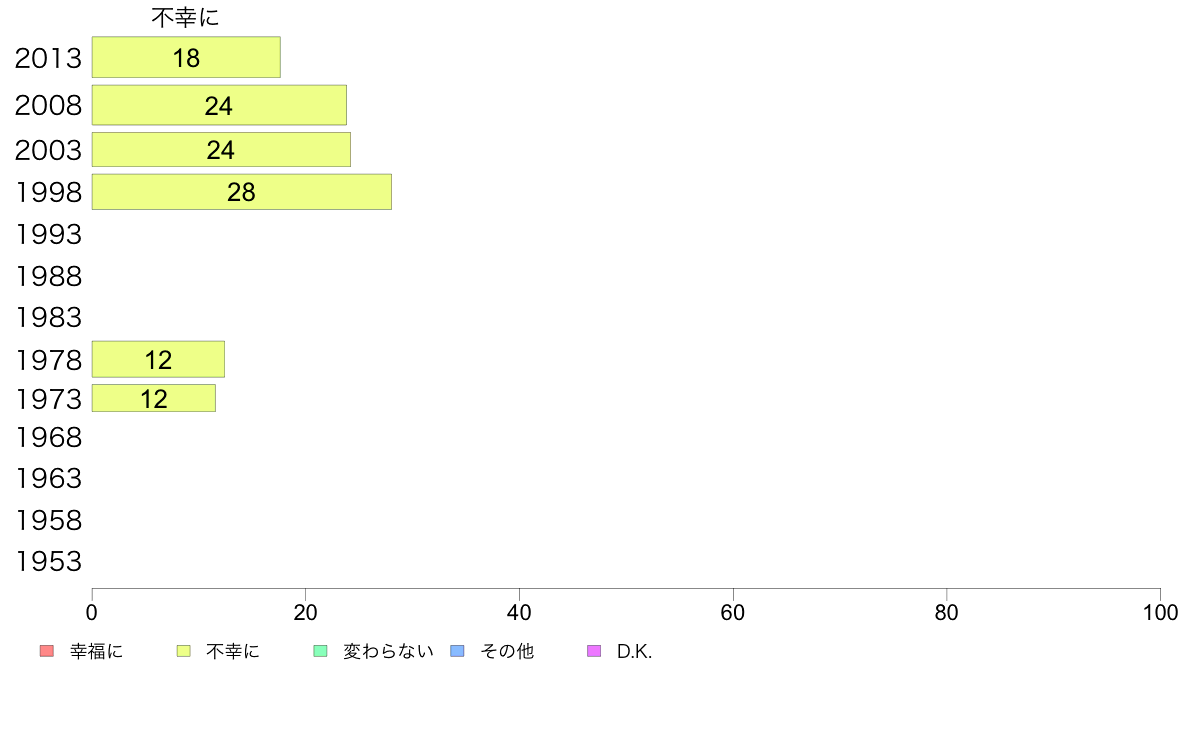The height and width of the screenshot is (736, 1188).
Task: Click the 40 tick on the x-axis
Action: pos(519,612)
